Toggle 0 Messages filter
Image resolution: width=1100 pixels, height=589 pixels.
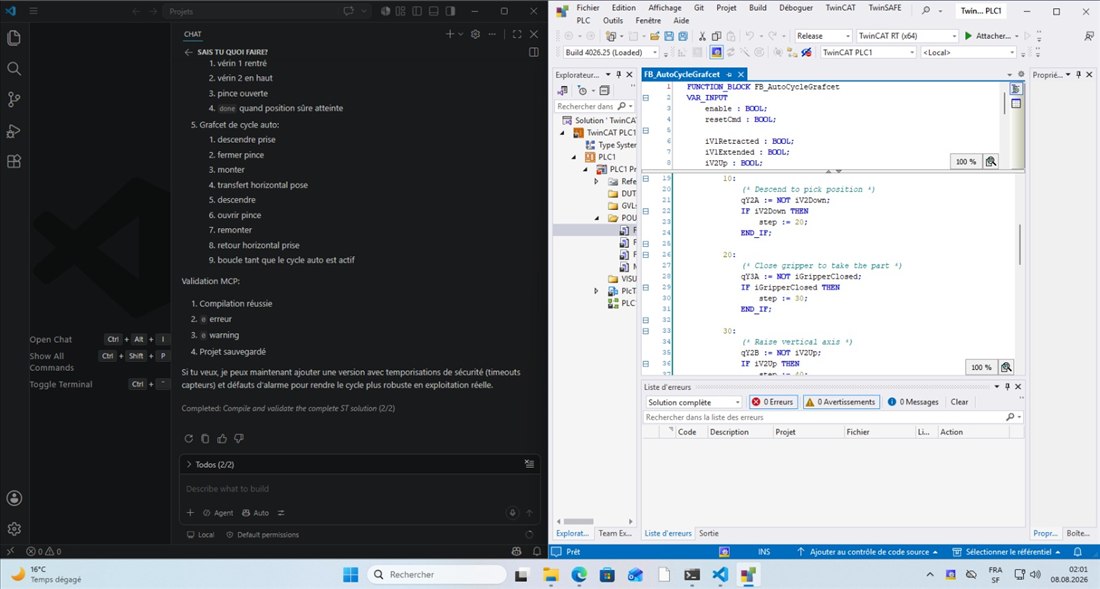(913, 402)
